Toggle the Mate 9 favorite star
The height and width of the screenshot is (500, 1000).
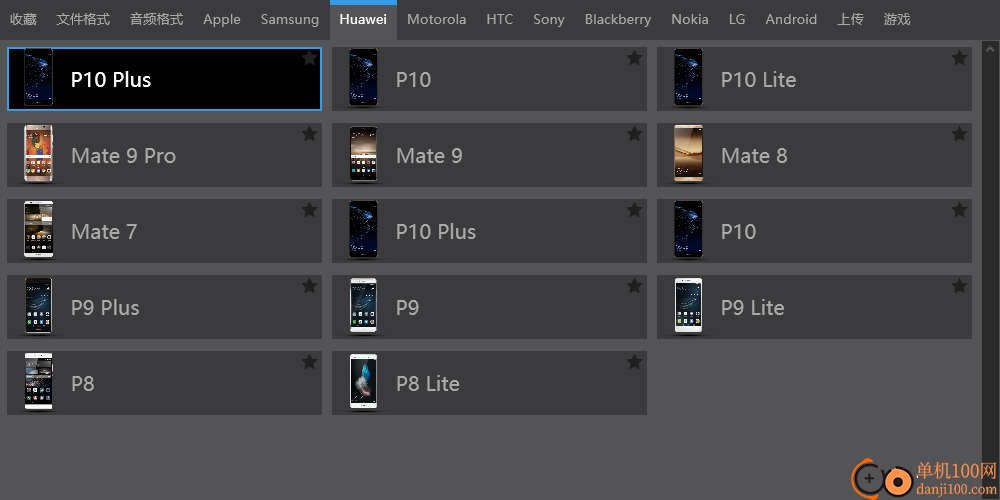coord(634,134)
